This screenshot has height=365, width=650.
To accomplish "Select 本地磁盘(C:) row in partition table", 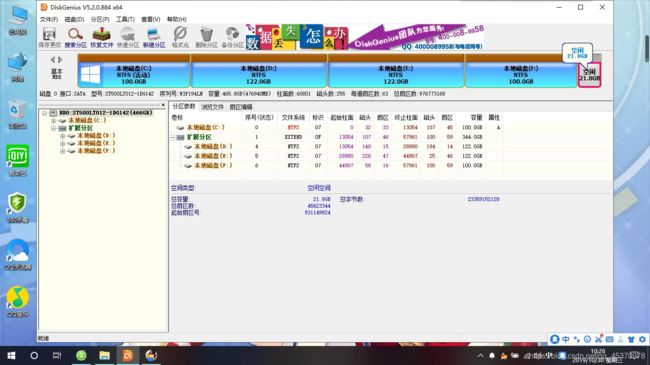I will (337, 127).
